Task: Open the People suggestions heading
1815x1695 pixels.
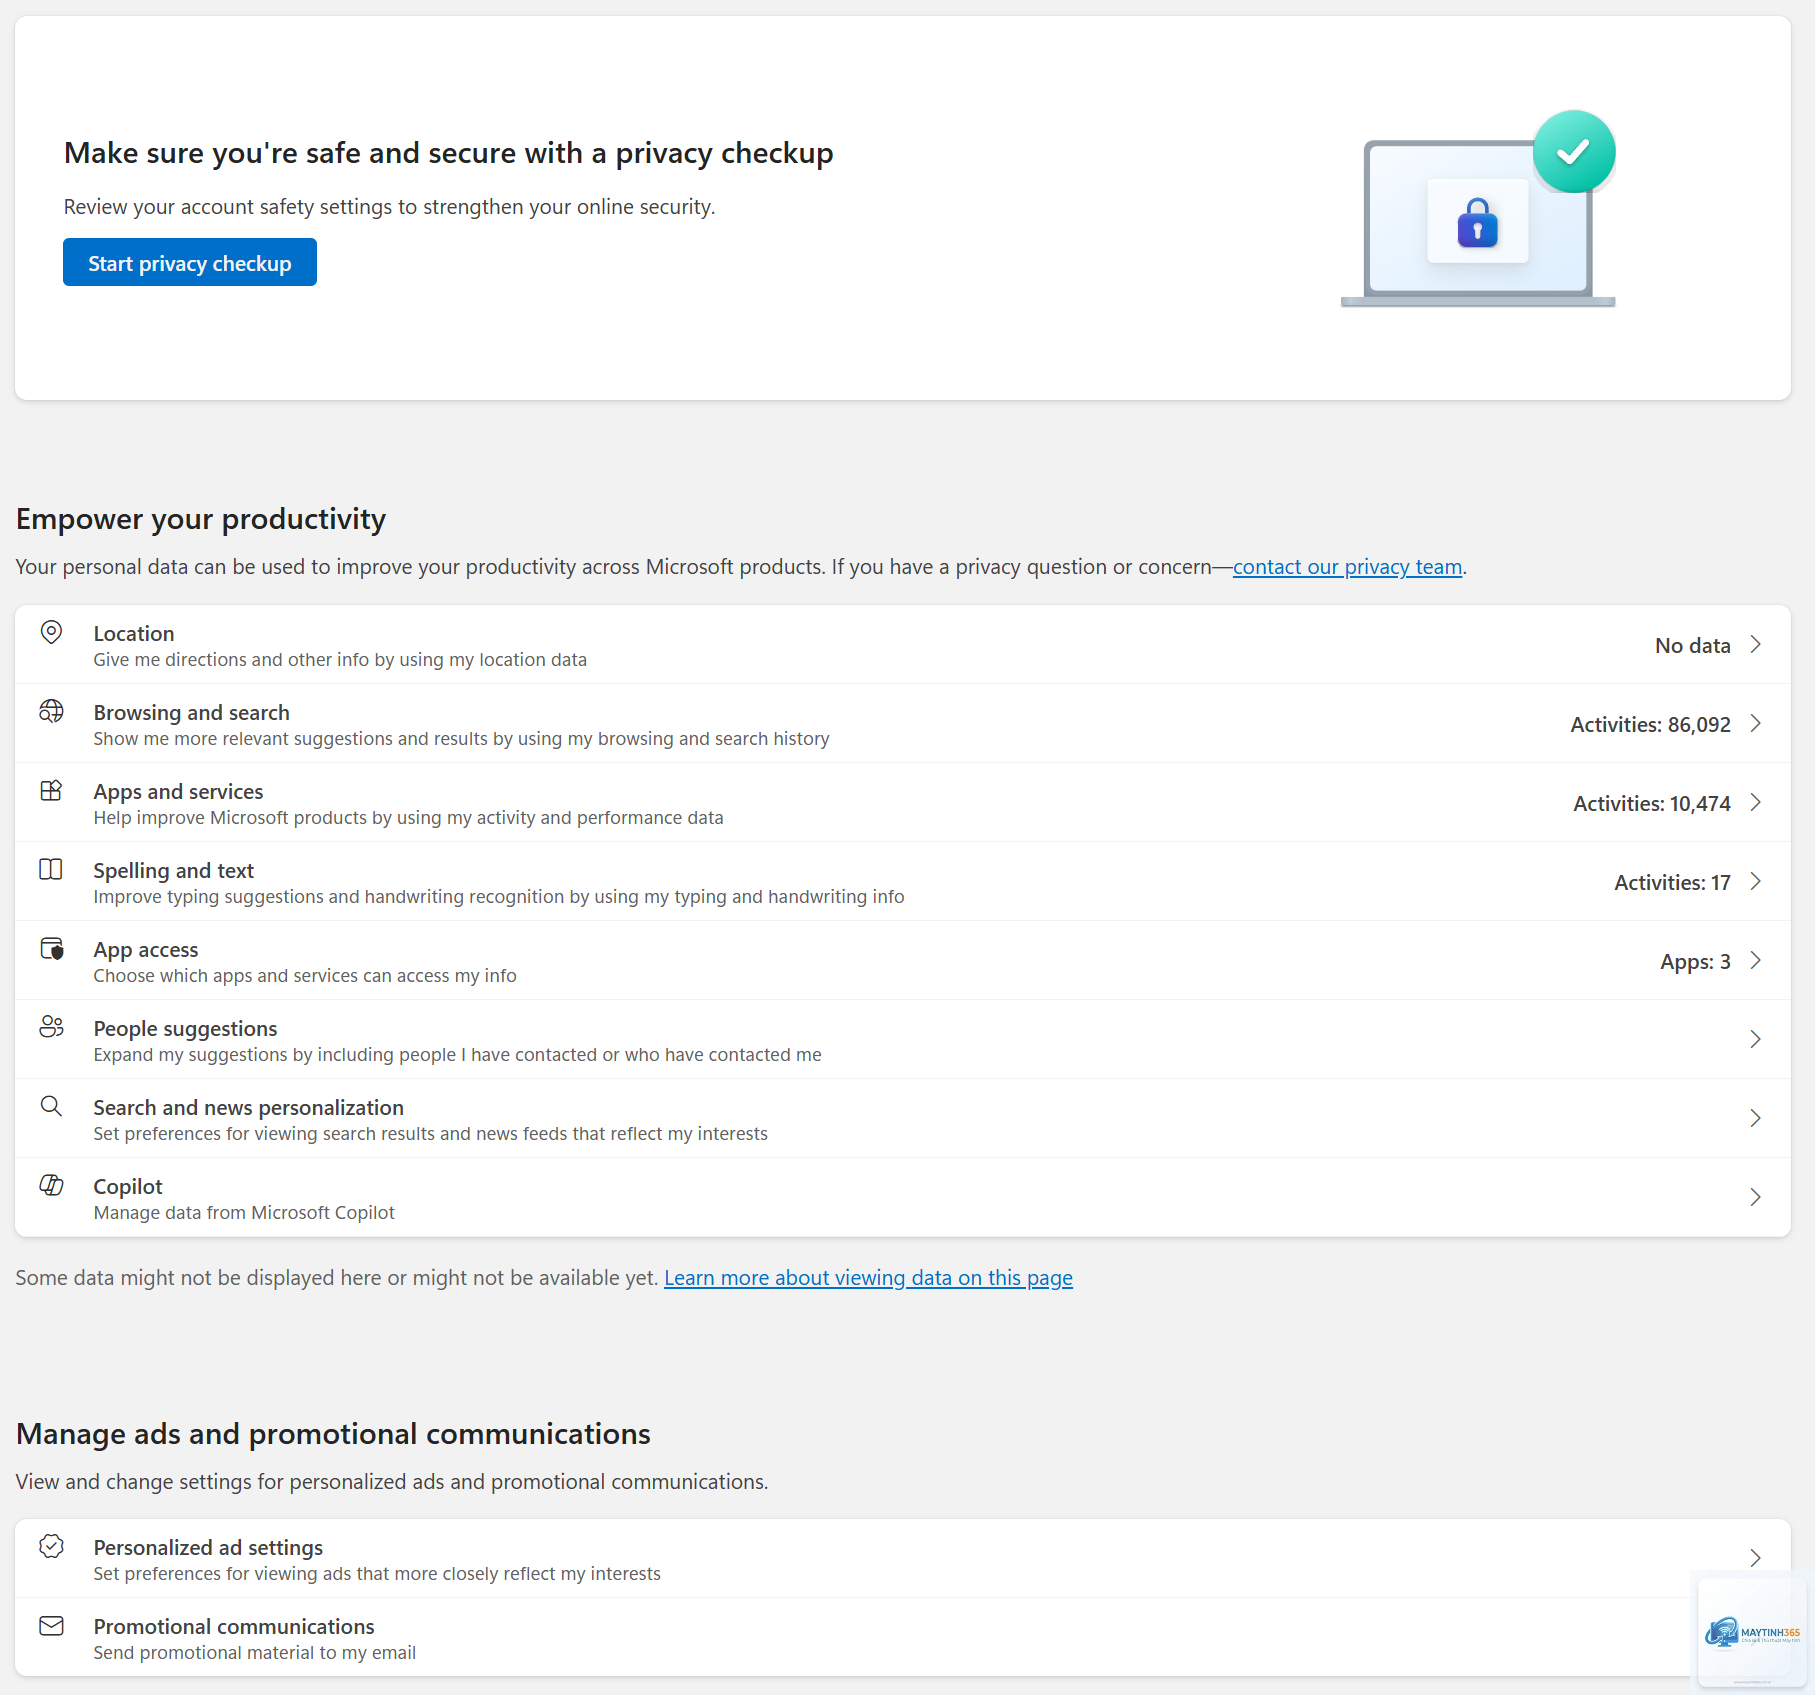Action: click(x=185, y=1028)
